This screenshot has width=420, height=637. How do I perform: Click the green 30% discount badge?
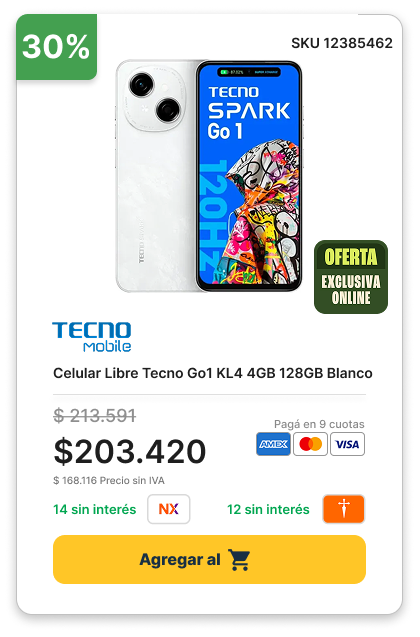(x=56, y=47)
